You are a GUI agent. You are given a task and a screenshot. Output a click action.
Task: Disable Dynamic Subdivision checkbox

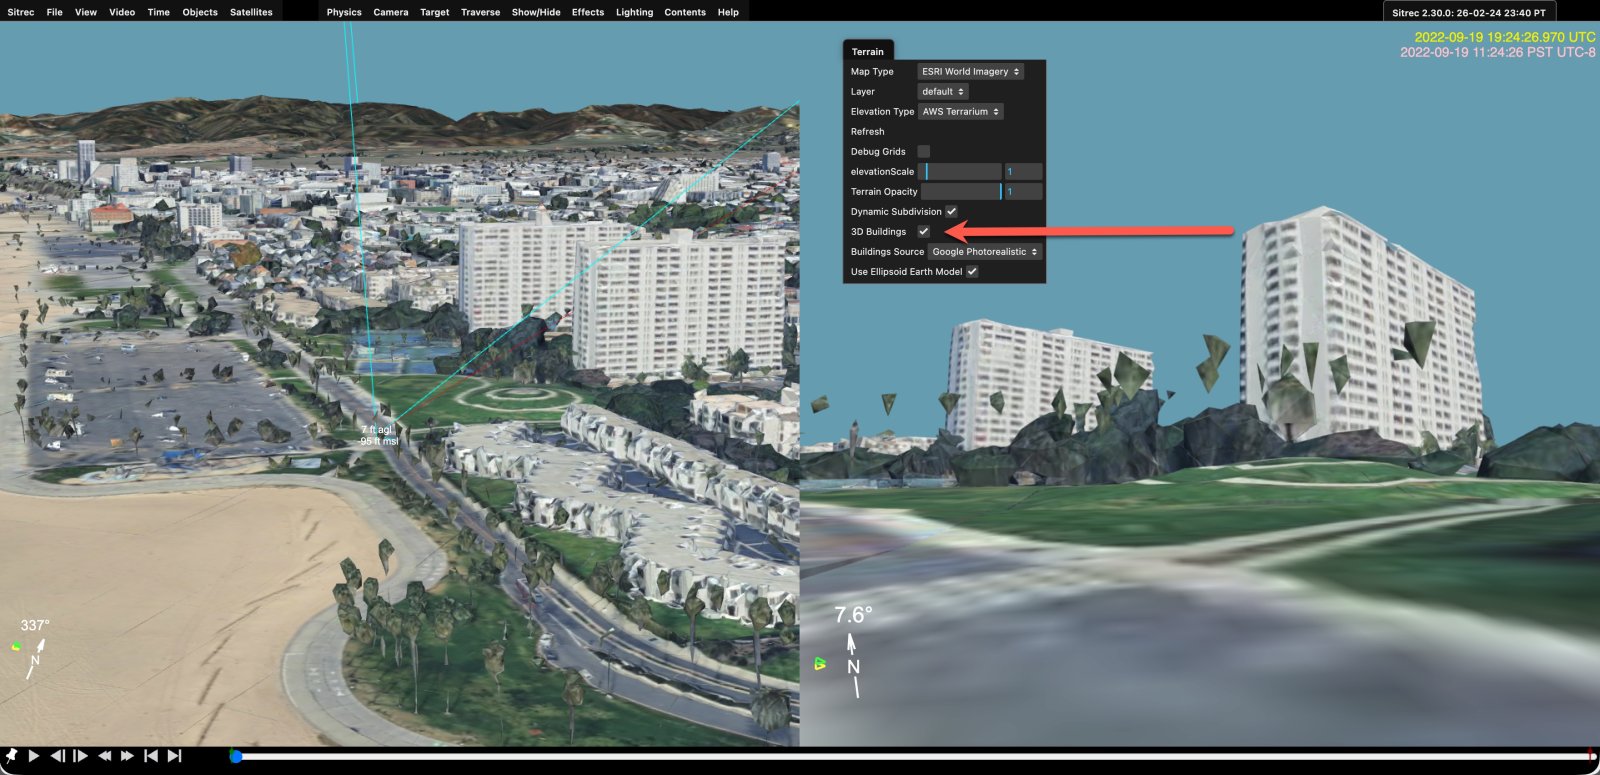[951, 212]
